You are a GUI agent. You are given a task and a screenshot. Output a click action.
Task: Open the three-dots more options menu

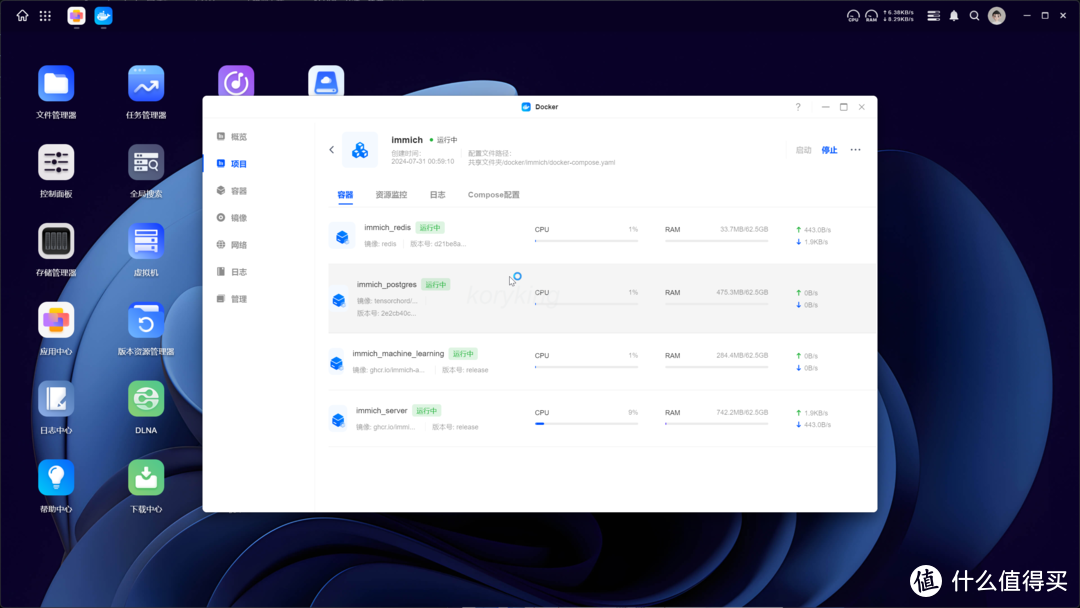tap(855, 149)
